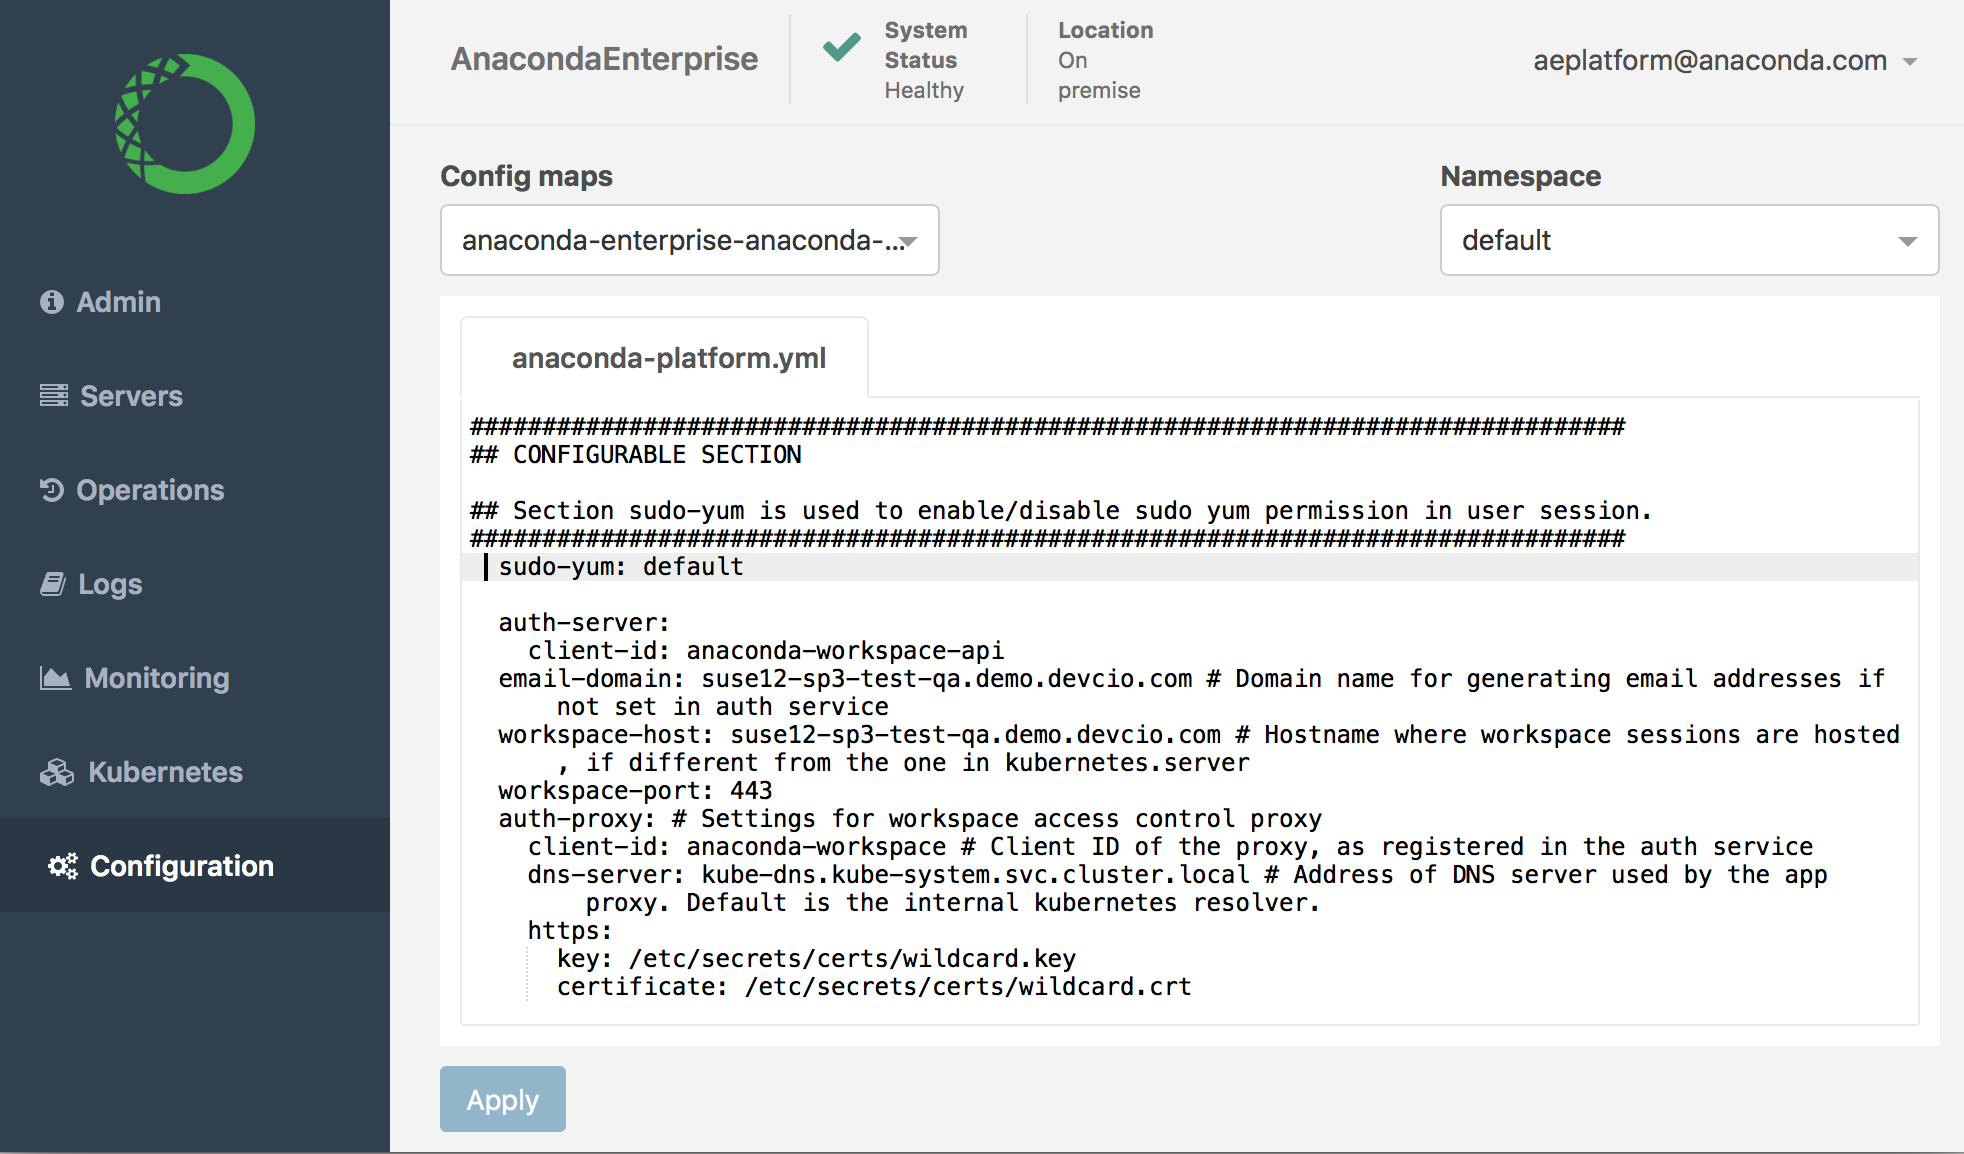
Task: Click the Operations history icon
Action: click(52, 490)
